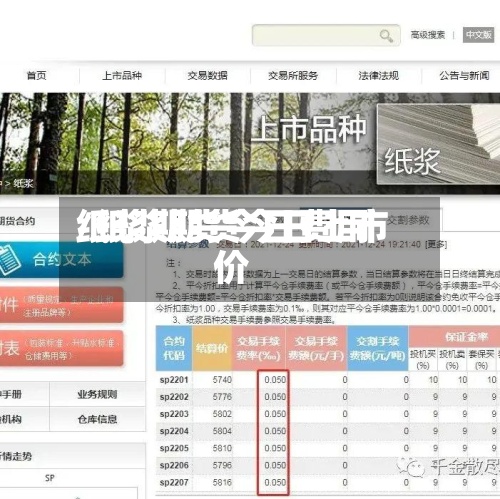Screen dimensions: 500x499
Task: Click settlement price 5796
Action: [222, 465]
